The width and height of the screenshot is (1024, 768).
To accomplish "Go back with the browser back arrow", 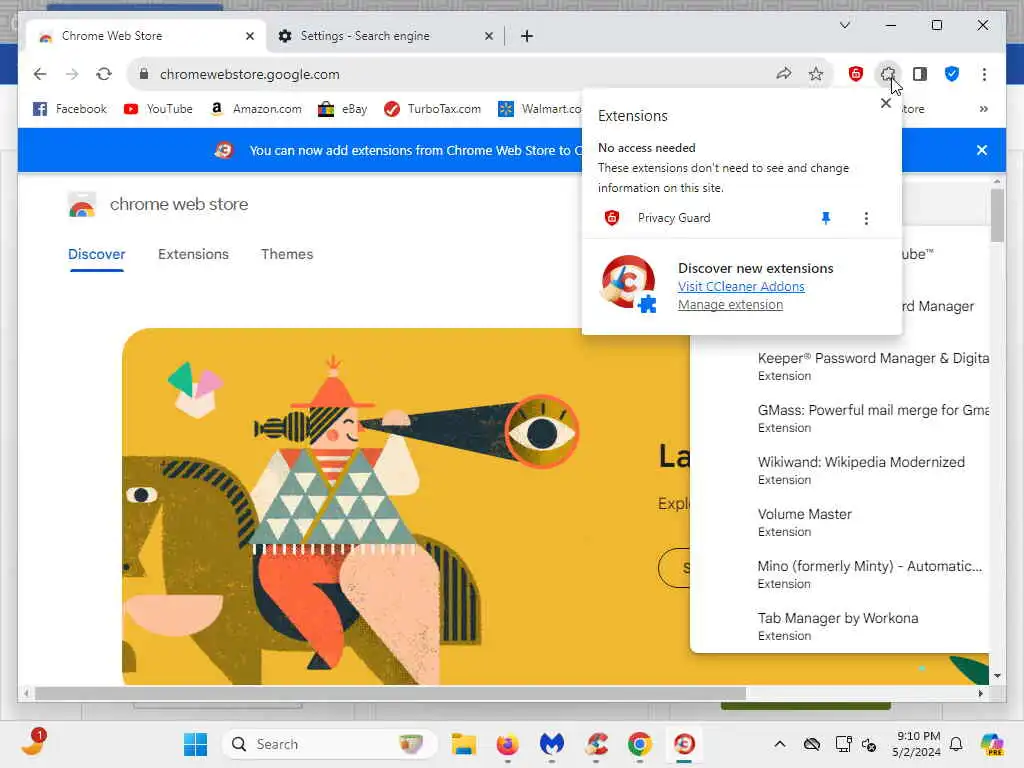I will pos(40,74).
